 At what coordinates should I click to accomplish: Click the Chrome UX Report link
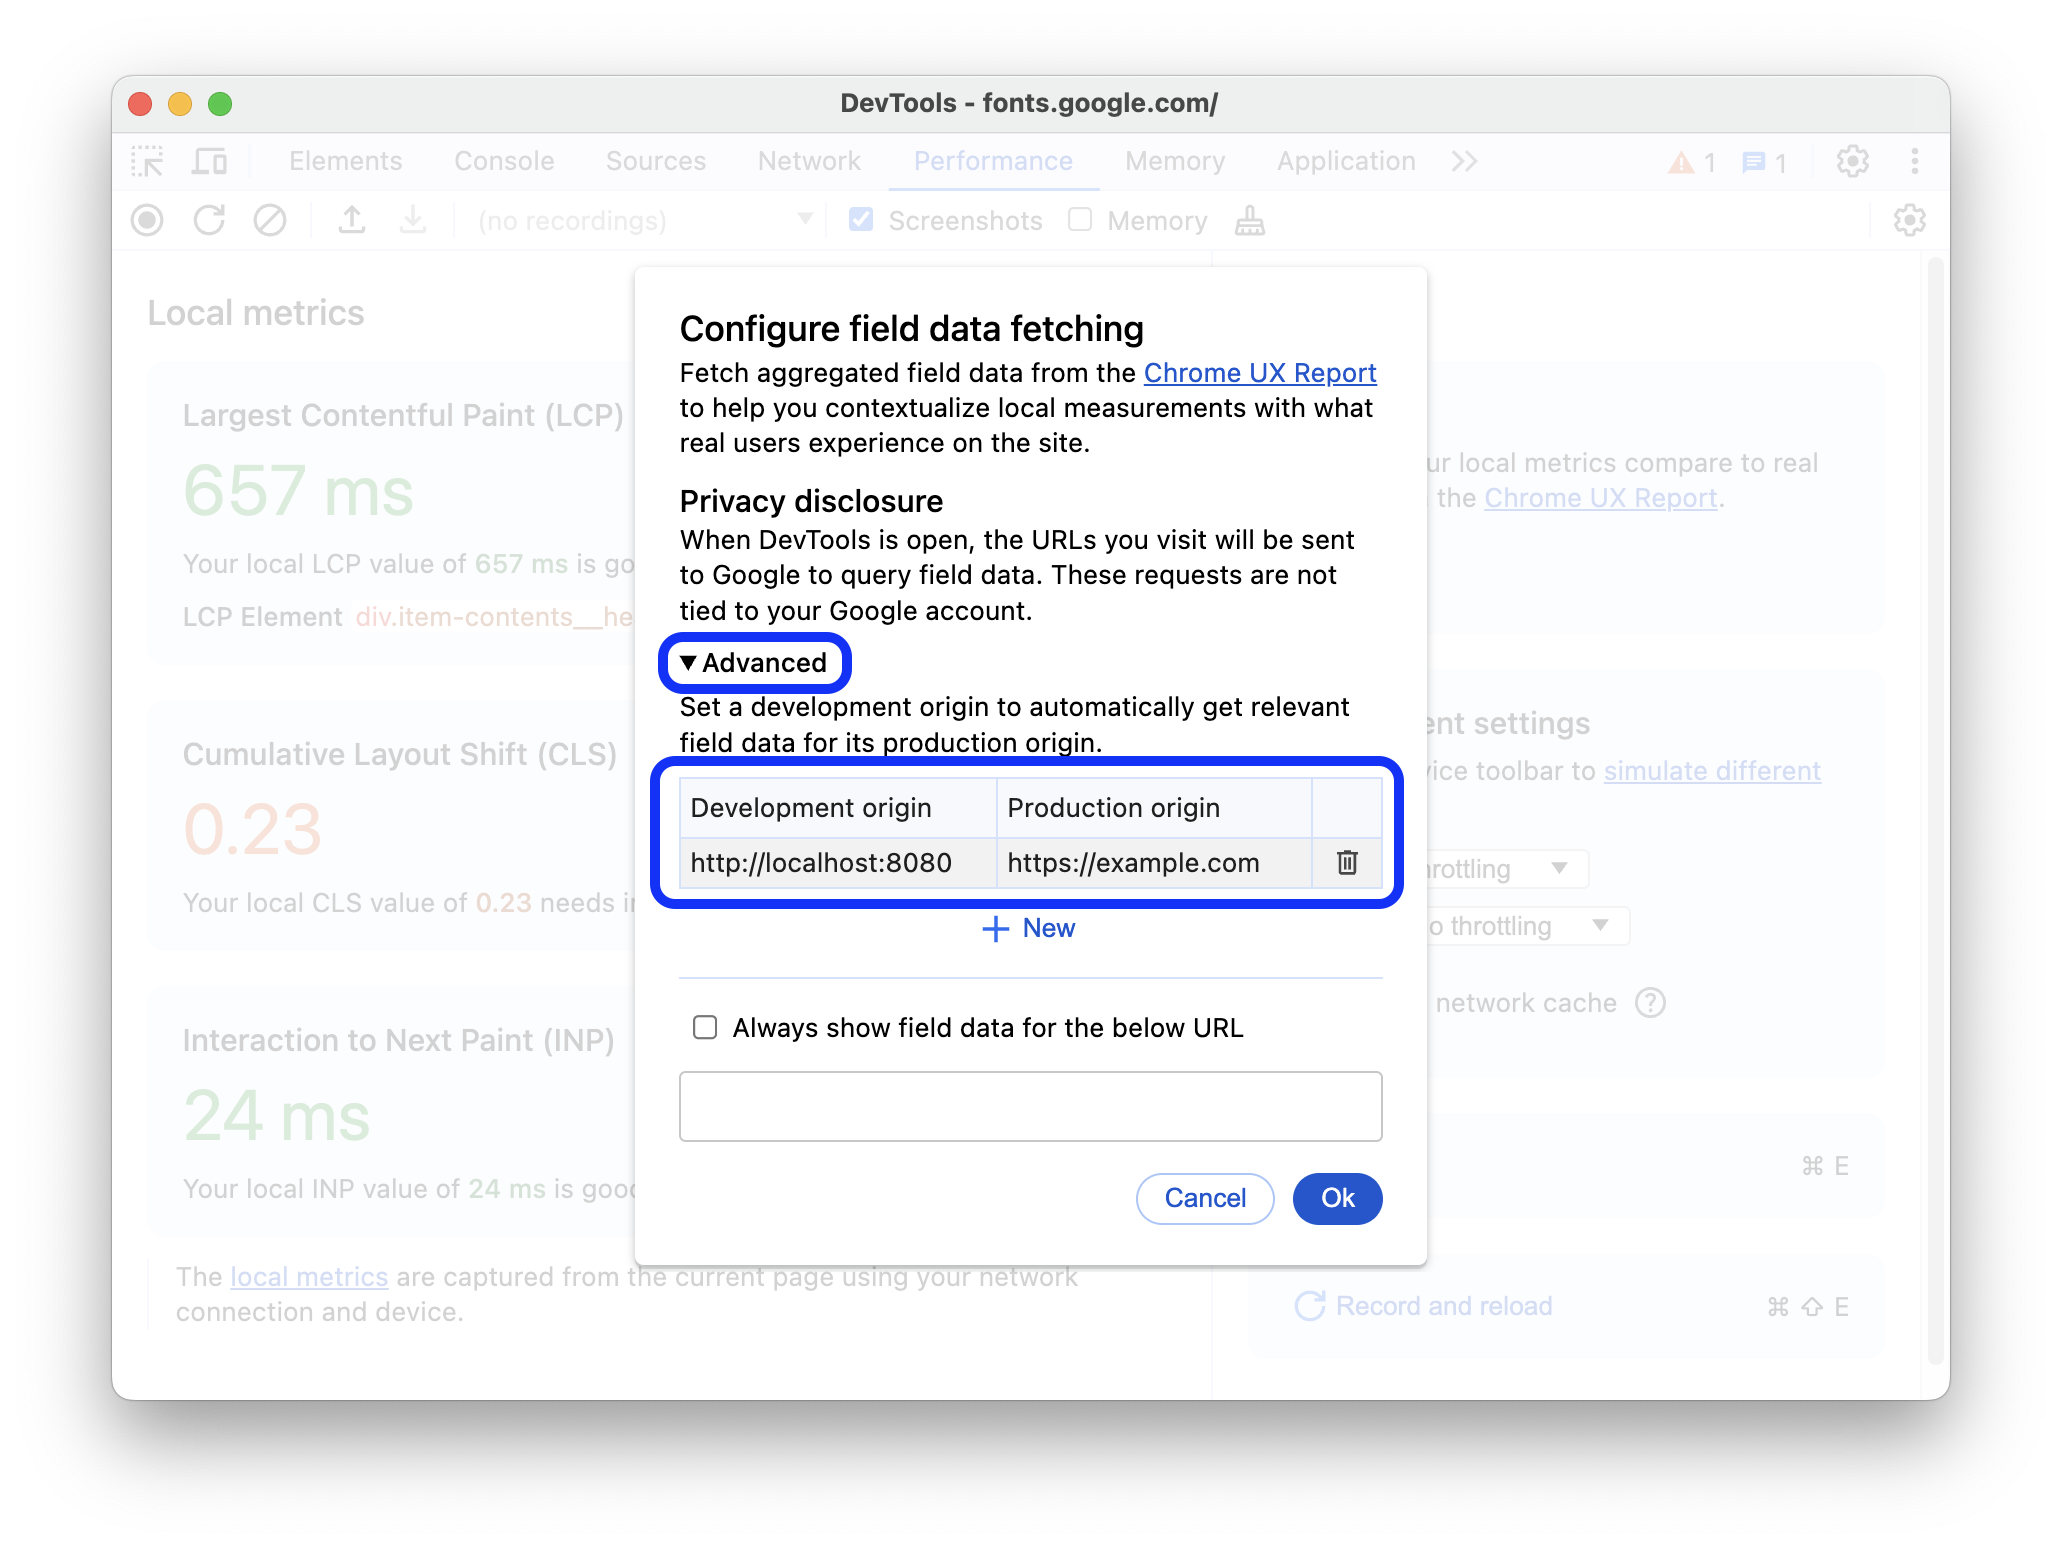pyautogui.click(x=1259, y=372)
